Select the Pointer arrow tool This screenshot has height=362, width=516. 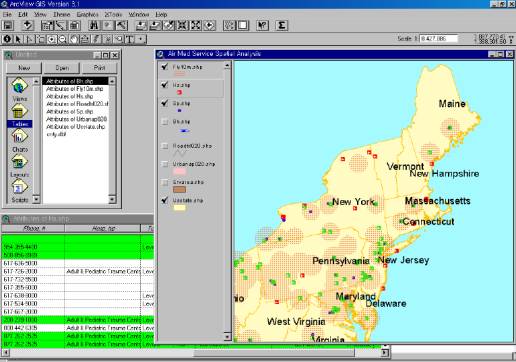click(x=18, y=39)
